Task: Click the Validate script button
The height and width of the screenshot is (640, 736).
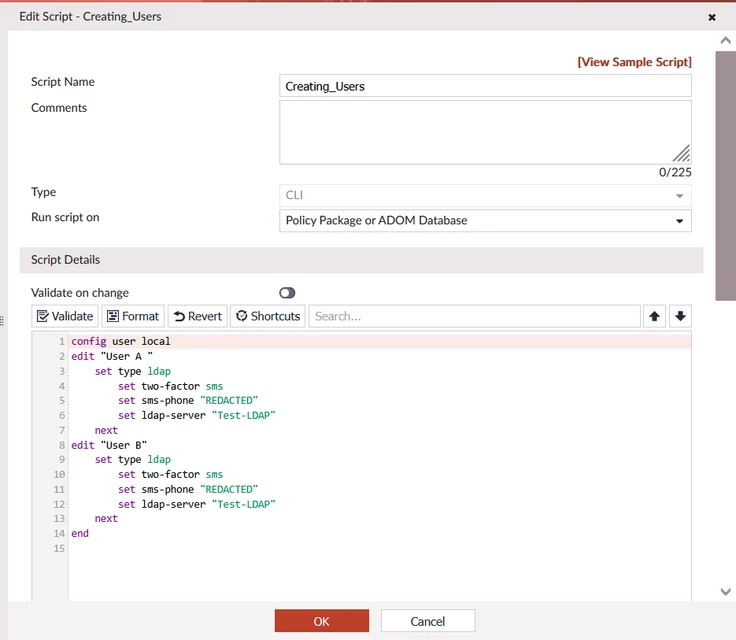Action: [x=65, y=316]
